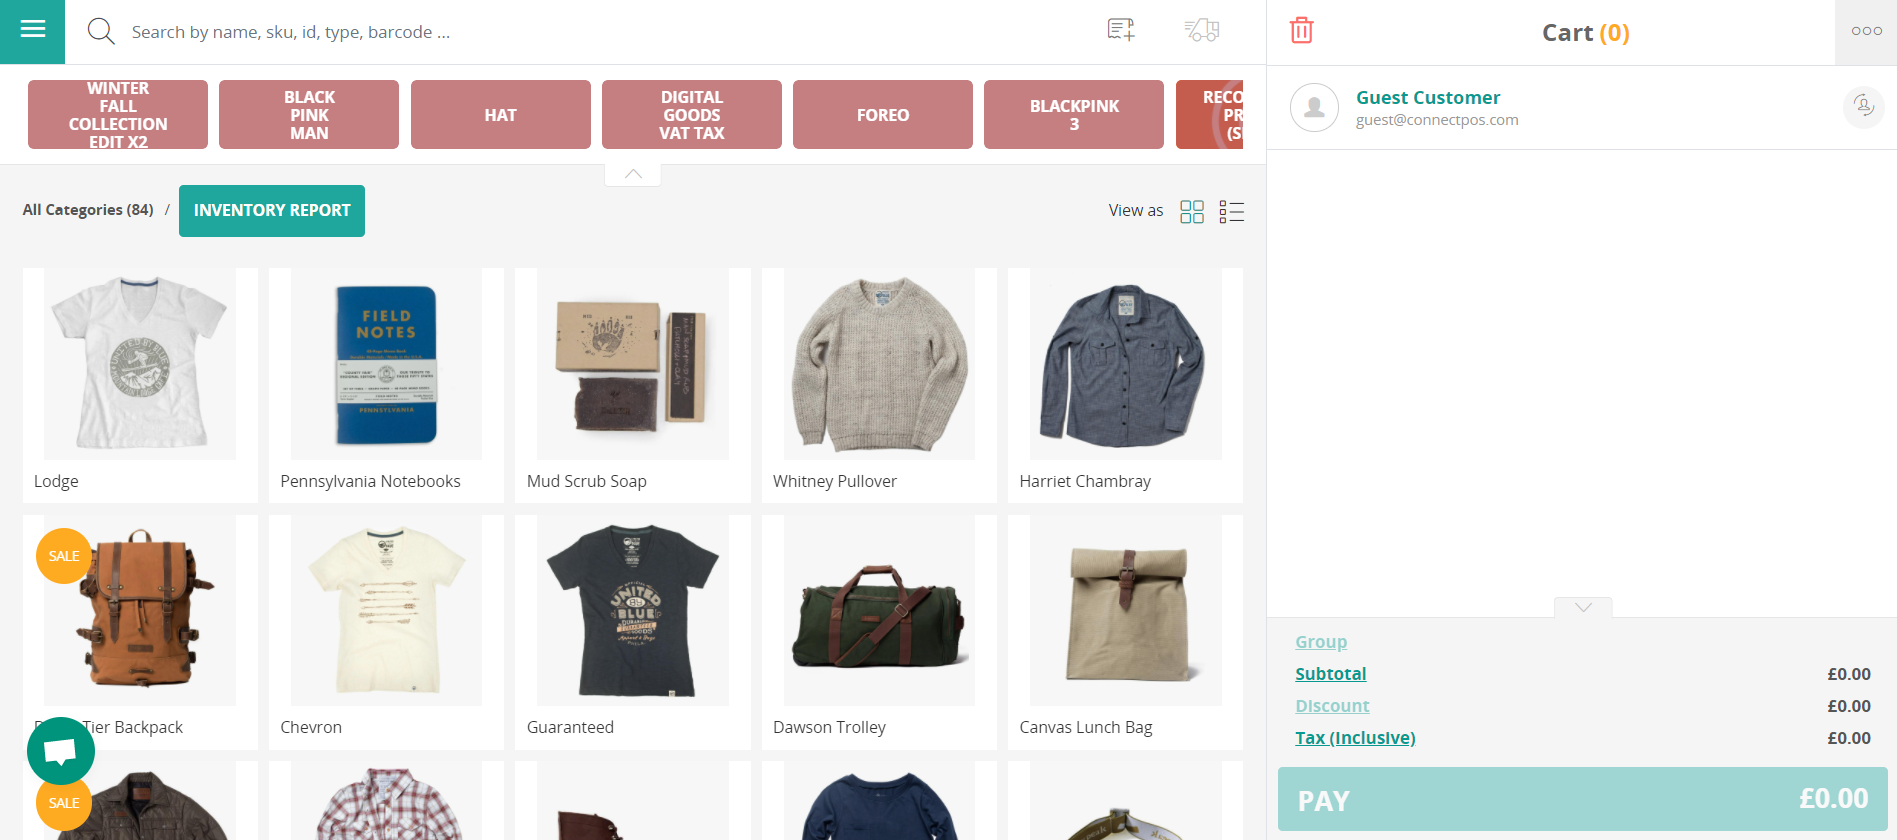The width and height of the screenshot is (1897, 840).
Task: Focus the product search field
Action: 600,32
